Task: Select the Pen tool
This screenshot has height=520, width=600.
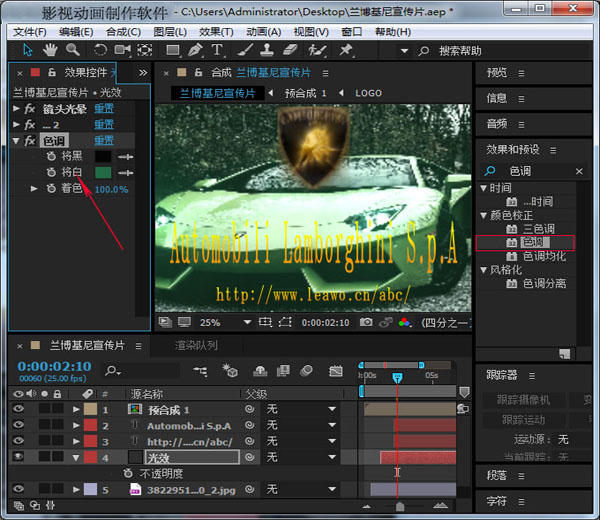Action: [x=195, y=50]
